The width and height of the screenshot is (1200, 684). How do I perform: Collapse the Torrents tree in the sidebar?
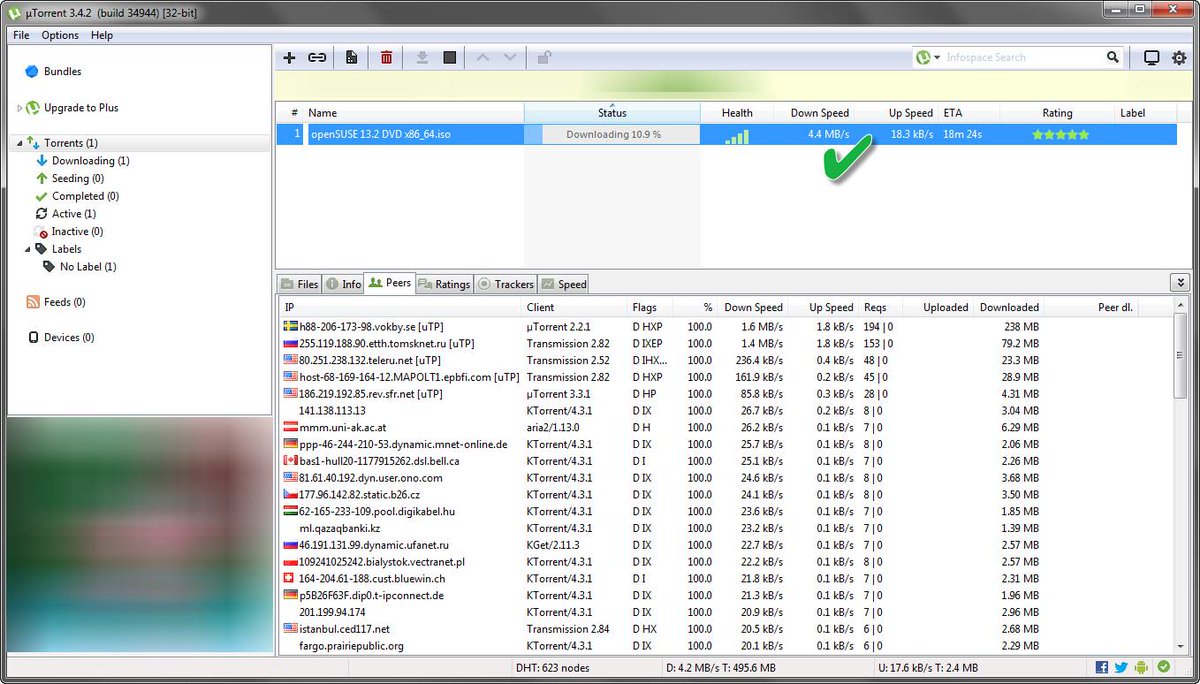pos(22,142)
